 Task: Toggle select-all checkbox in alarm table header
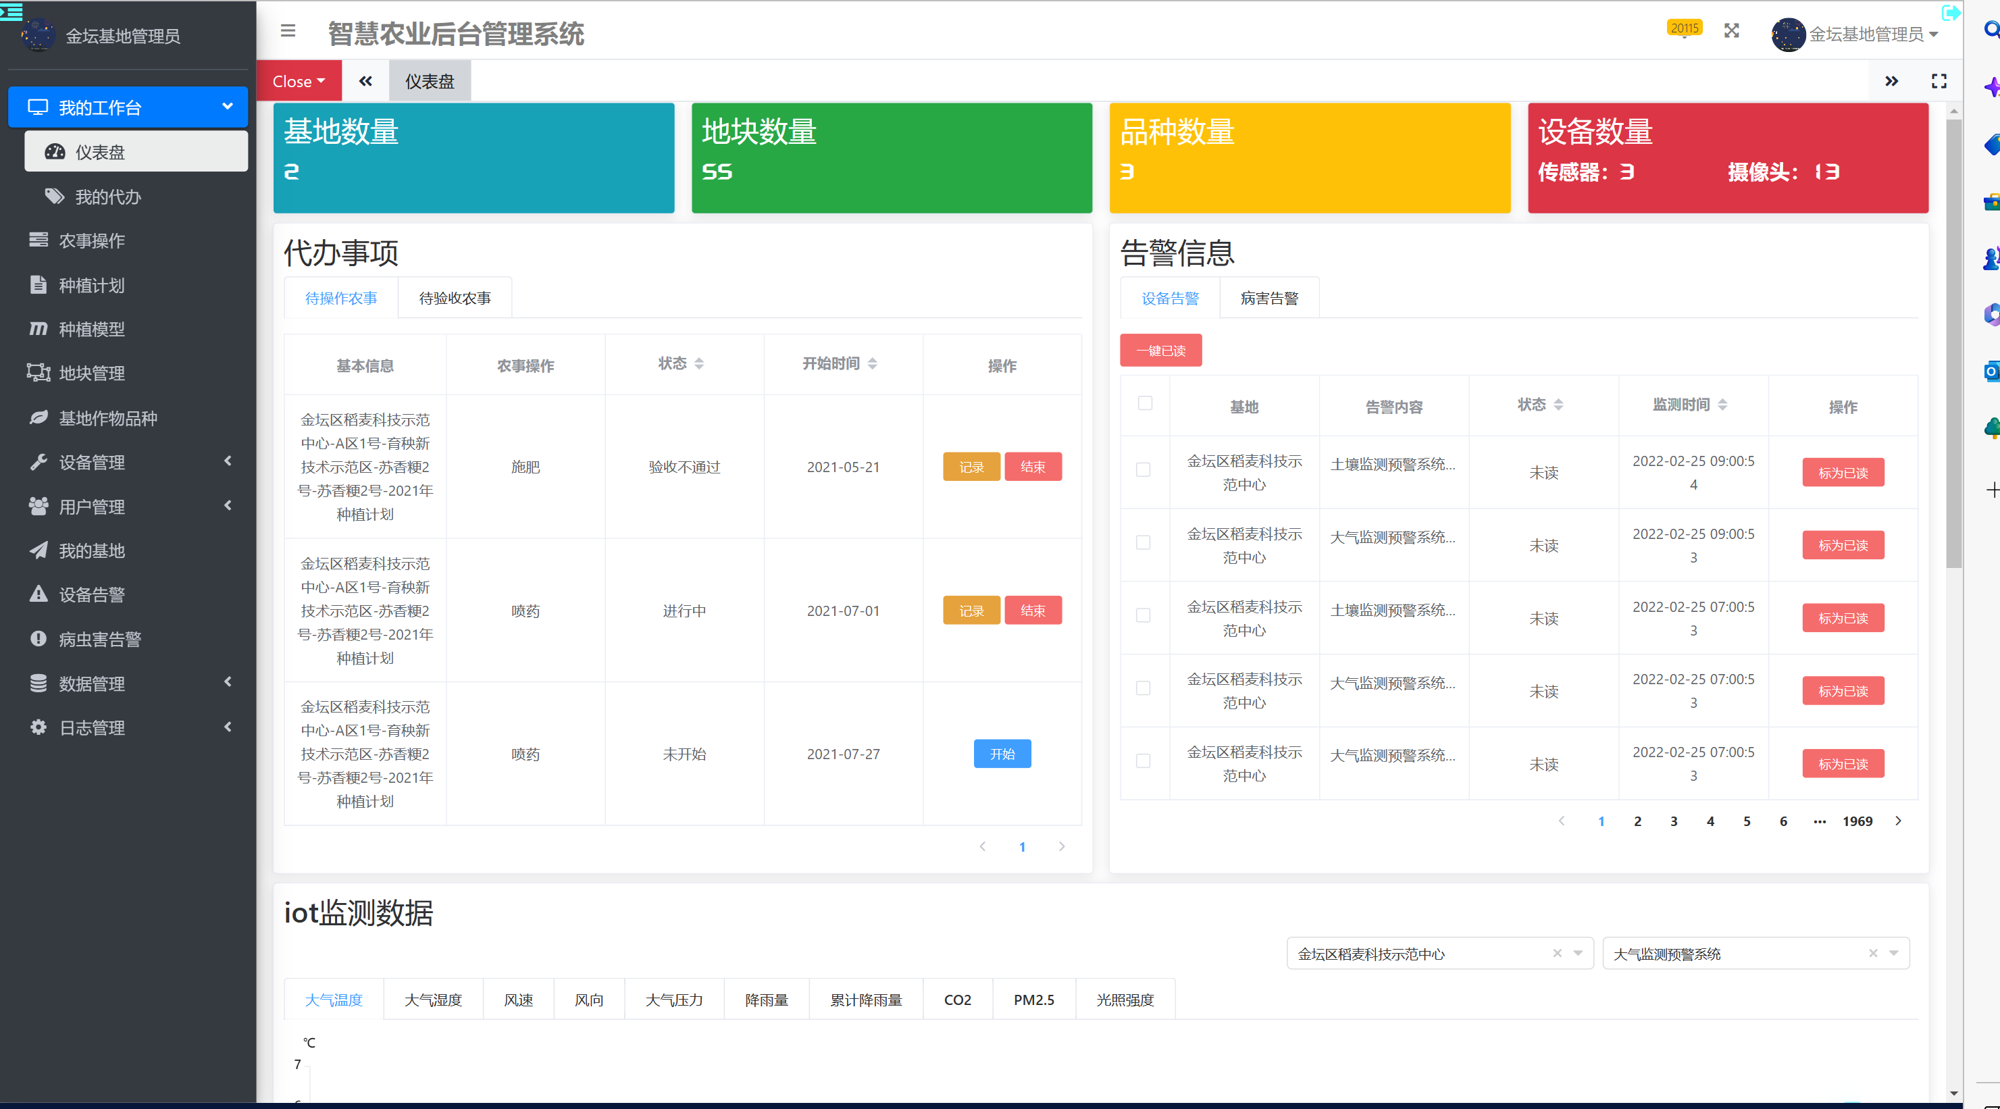point(1145,403)
